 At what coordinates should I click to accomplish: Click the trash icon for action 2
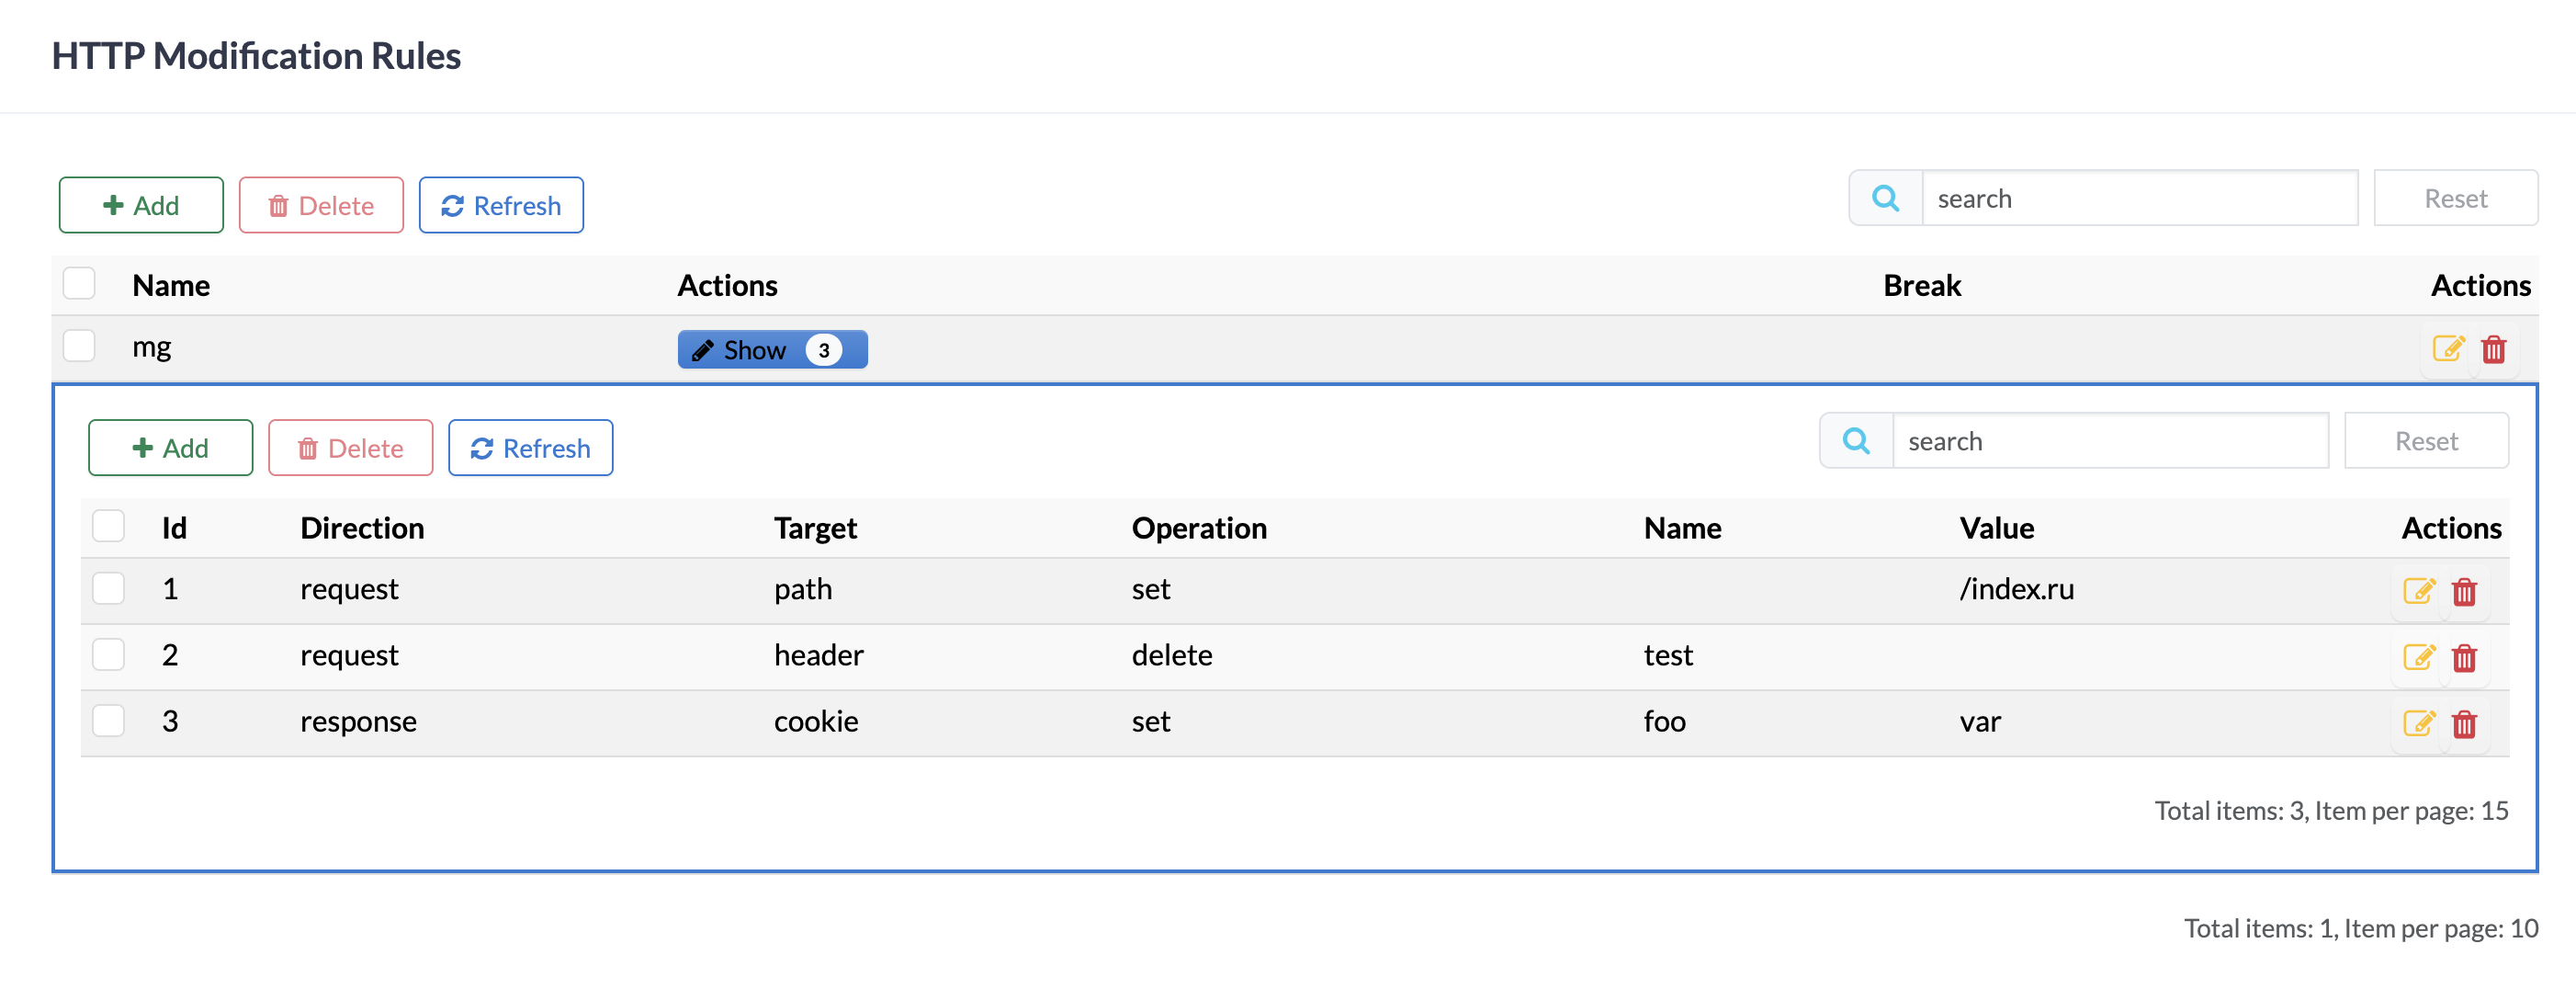click(2465, 657)
